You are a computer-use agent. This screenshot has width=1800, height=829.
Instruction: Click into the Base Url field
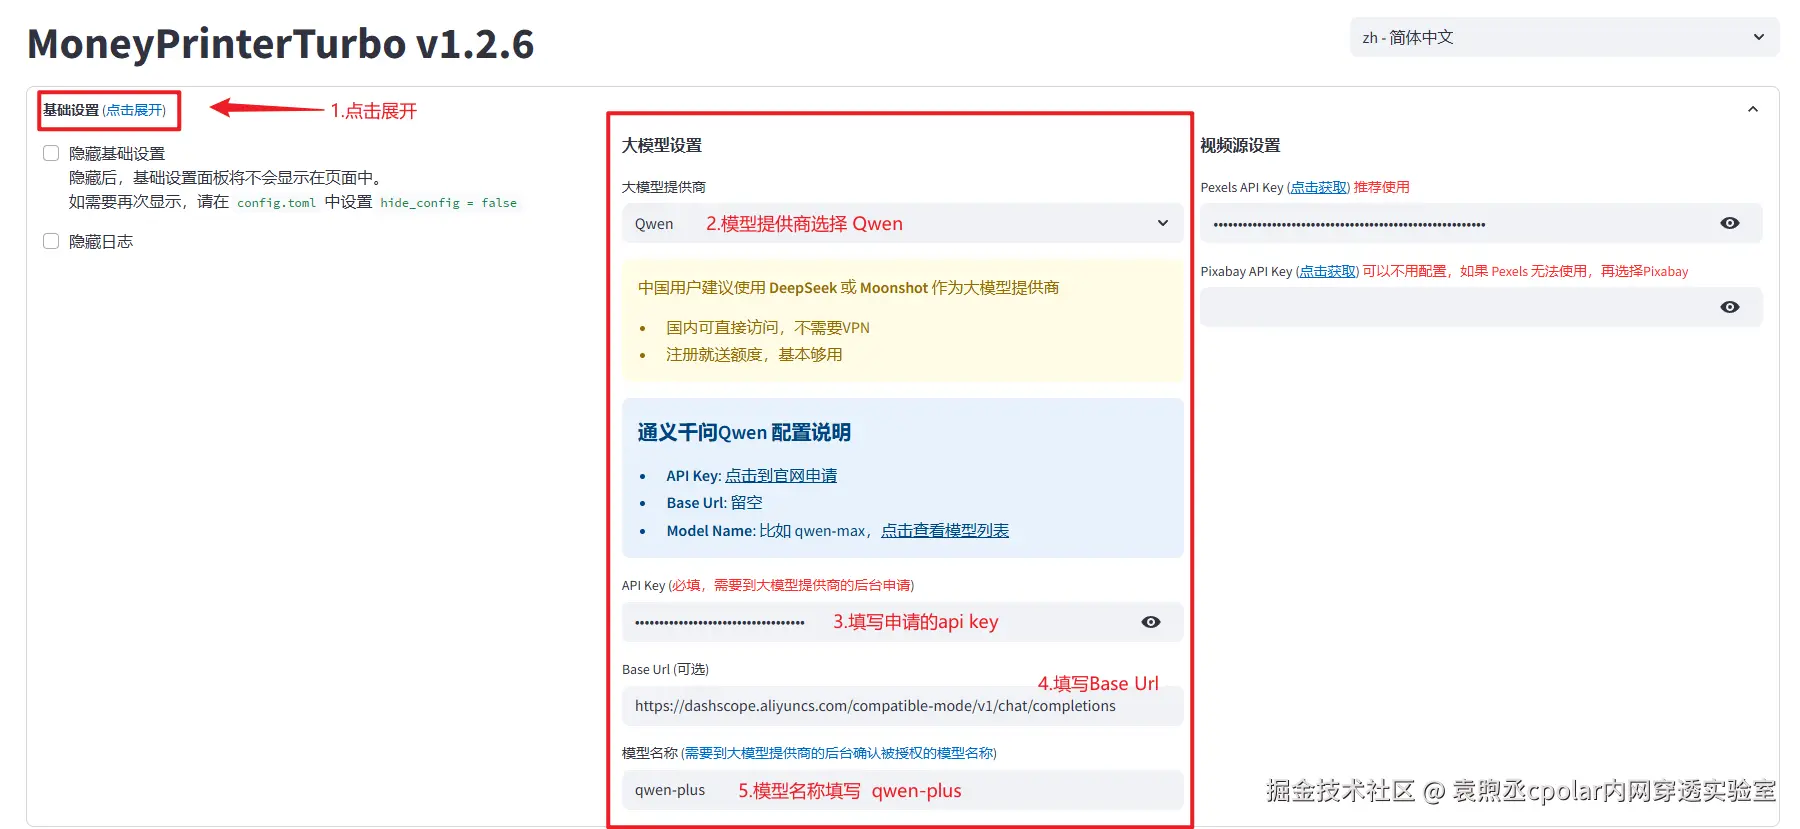click(x=902, y=706)
